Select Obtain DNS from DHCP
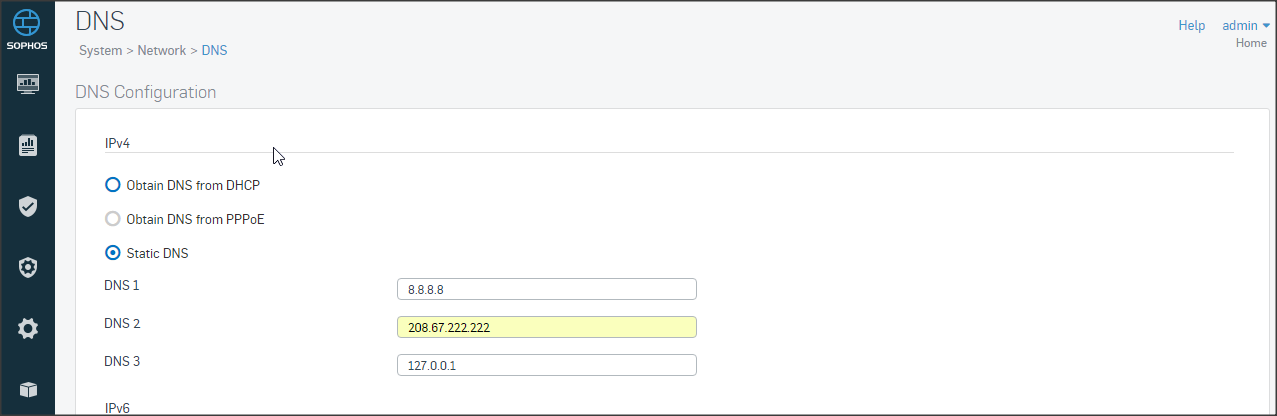 pyautogui.click(x=113, y=185)
